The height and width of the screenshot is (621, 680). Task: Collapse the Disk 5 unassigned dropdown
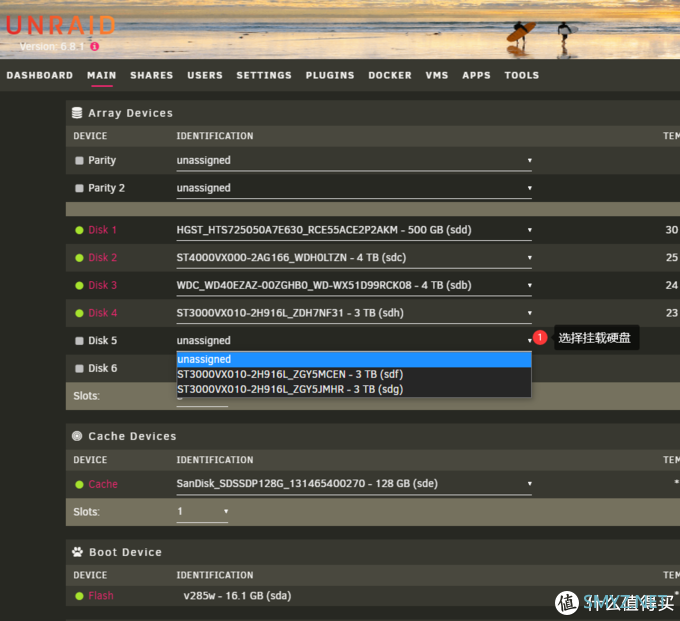click(354, 341)
